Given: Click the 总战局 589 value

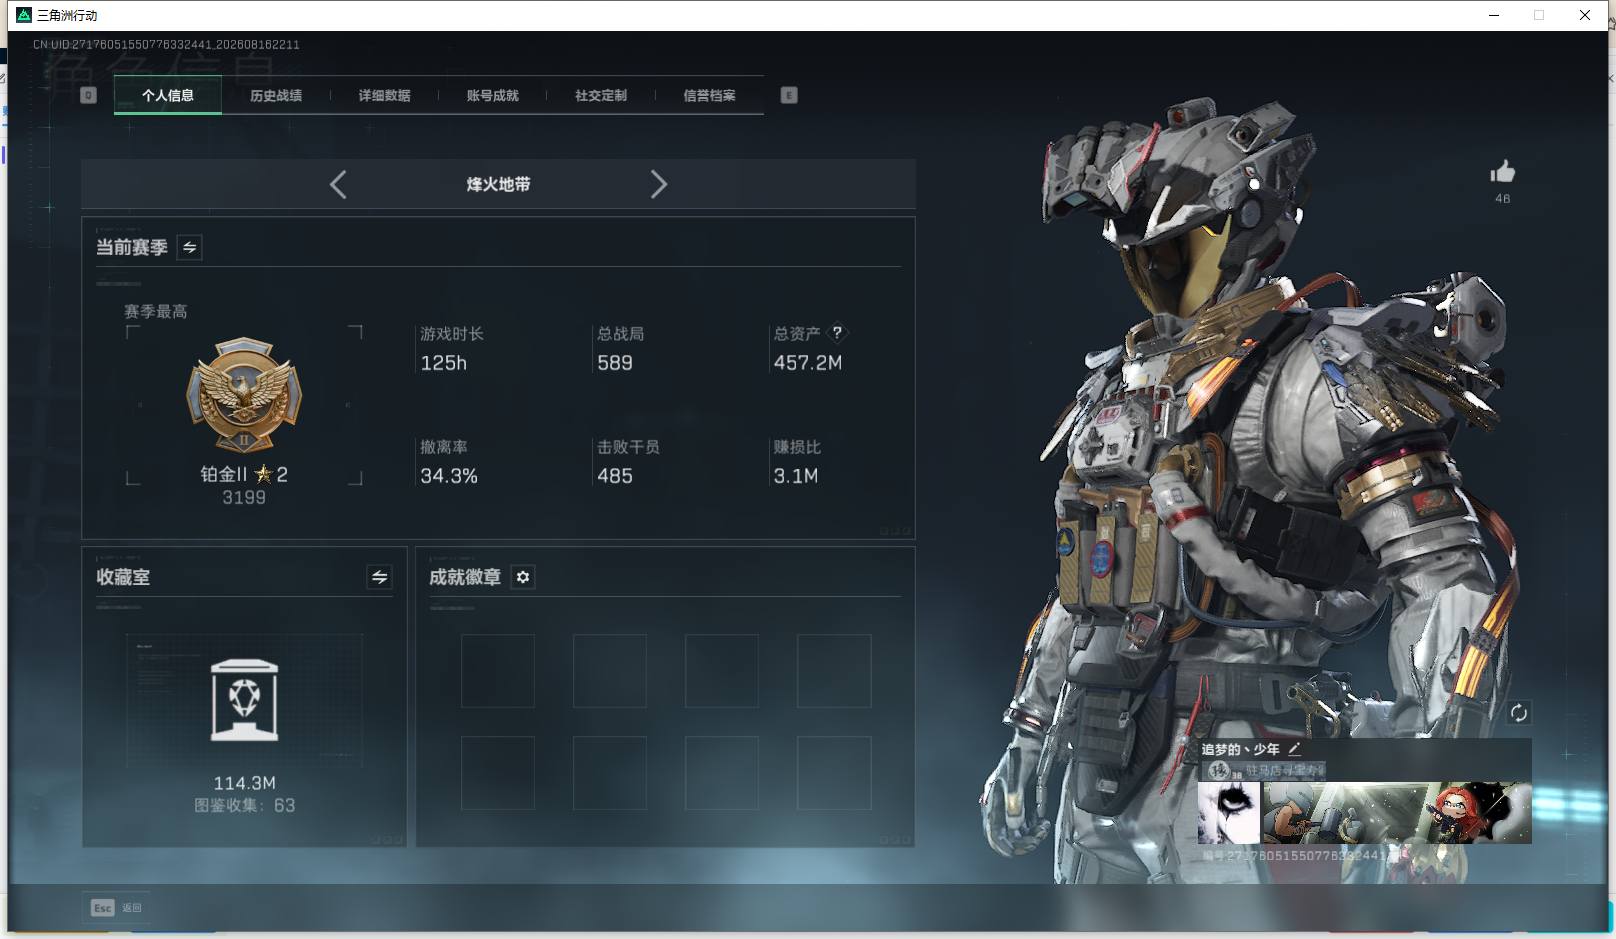Looking at the screenshot, I should click(615, 363).
